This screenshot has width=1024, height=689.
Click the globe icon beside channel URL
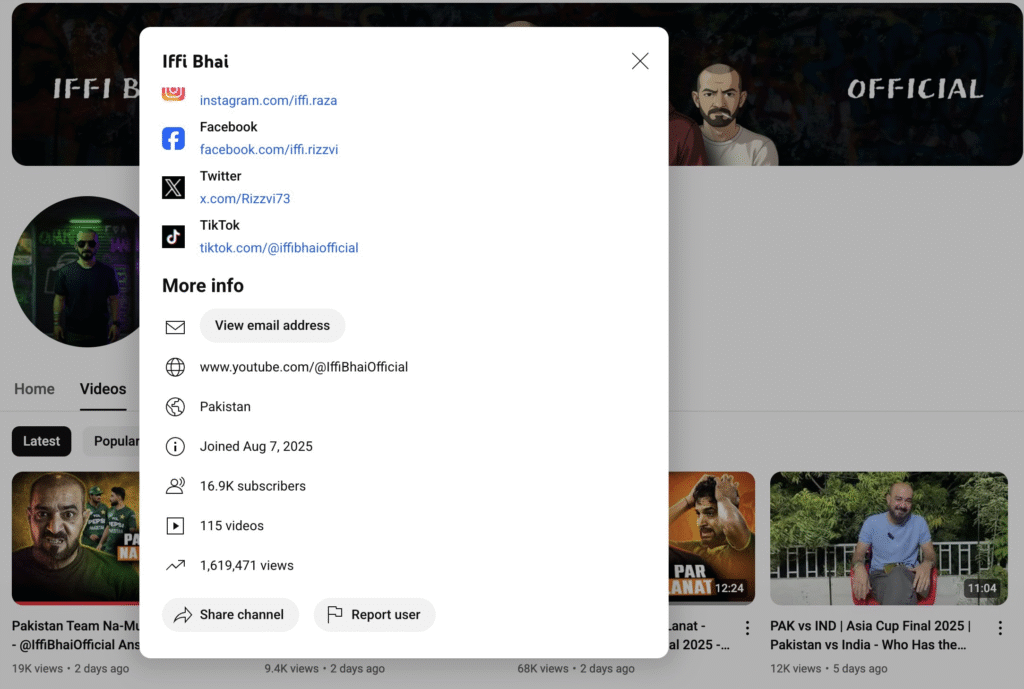175,367
